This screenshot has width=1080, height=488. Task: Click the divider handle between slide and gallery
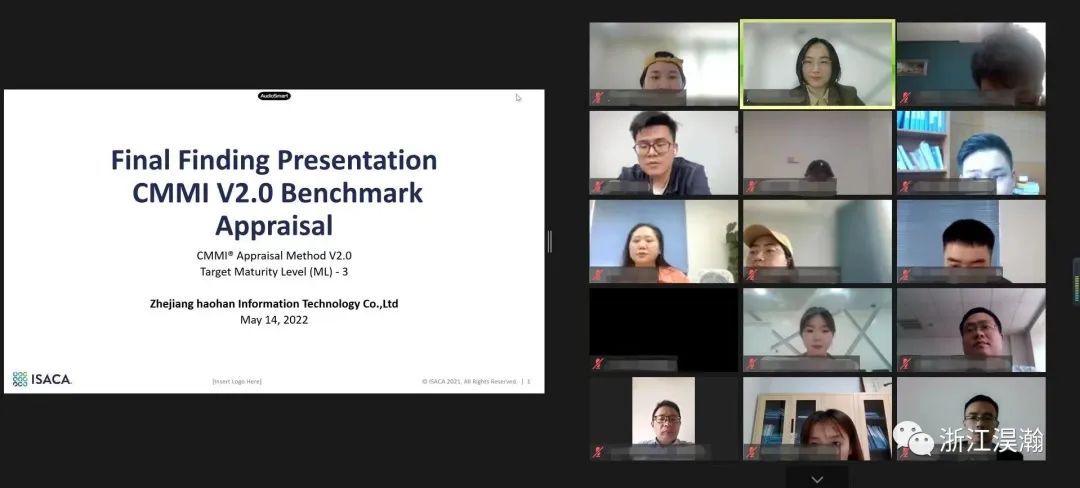[549, 241]
